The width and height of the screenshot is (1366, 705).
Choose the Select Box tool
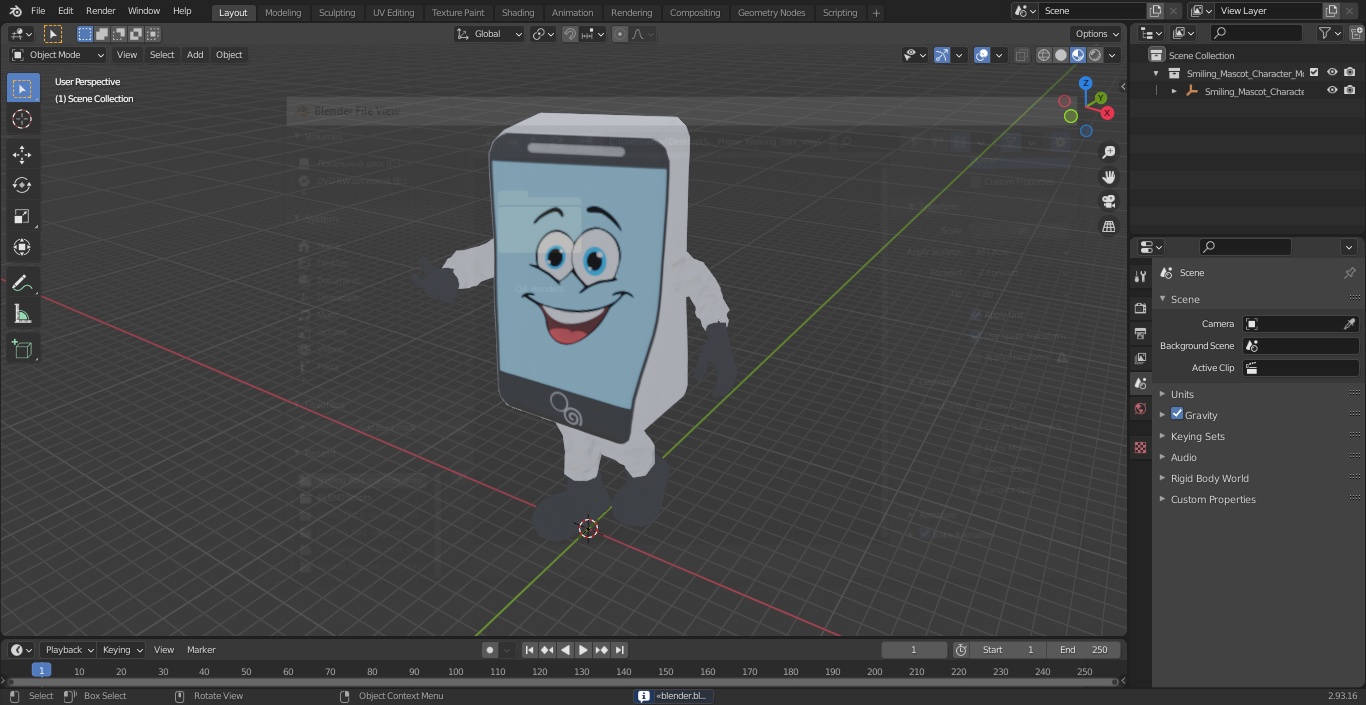22,88
